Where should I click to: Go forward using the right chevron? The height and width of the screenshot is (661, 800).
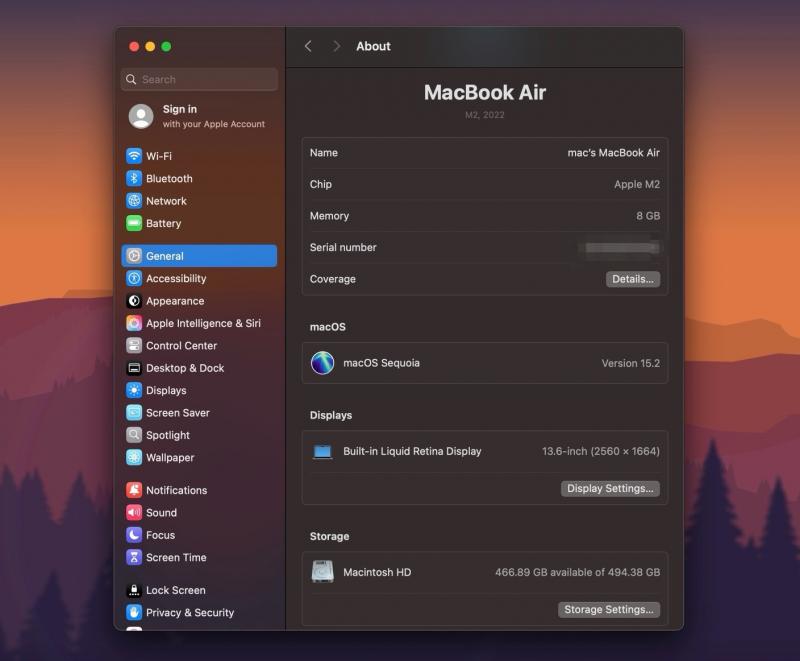tap(336, 46)
